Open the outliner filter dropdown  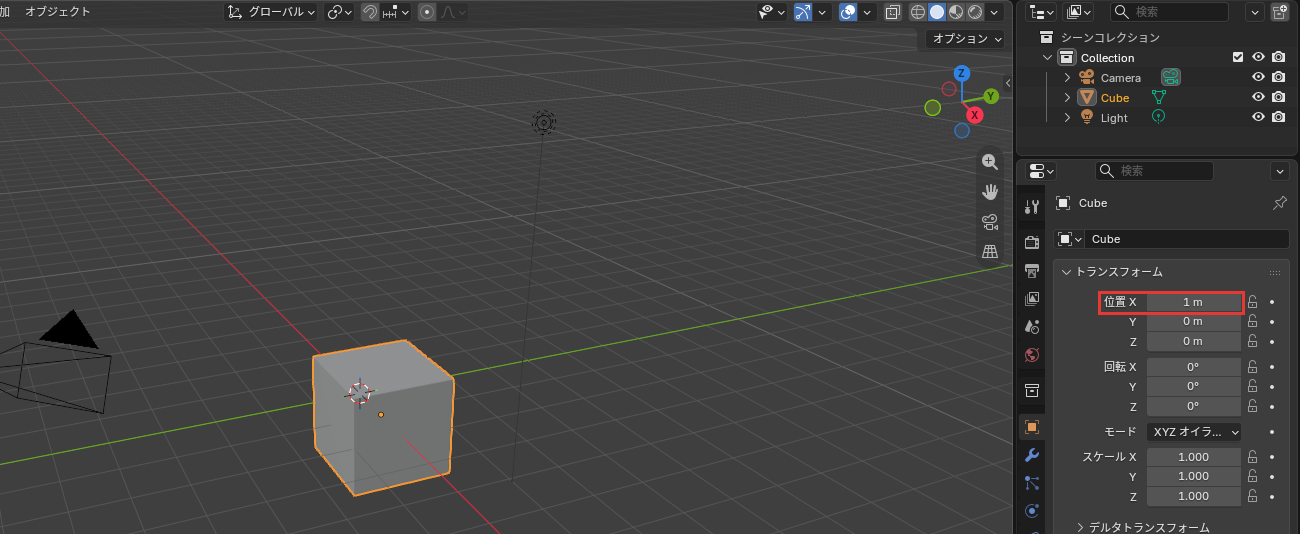(x=1254, y=12)
